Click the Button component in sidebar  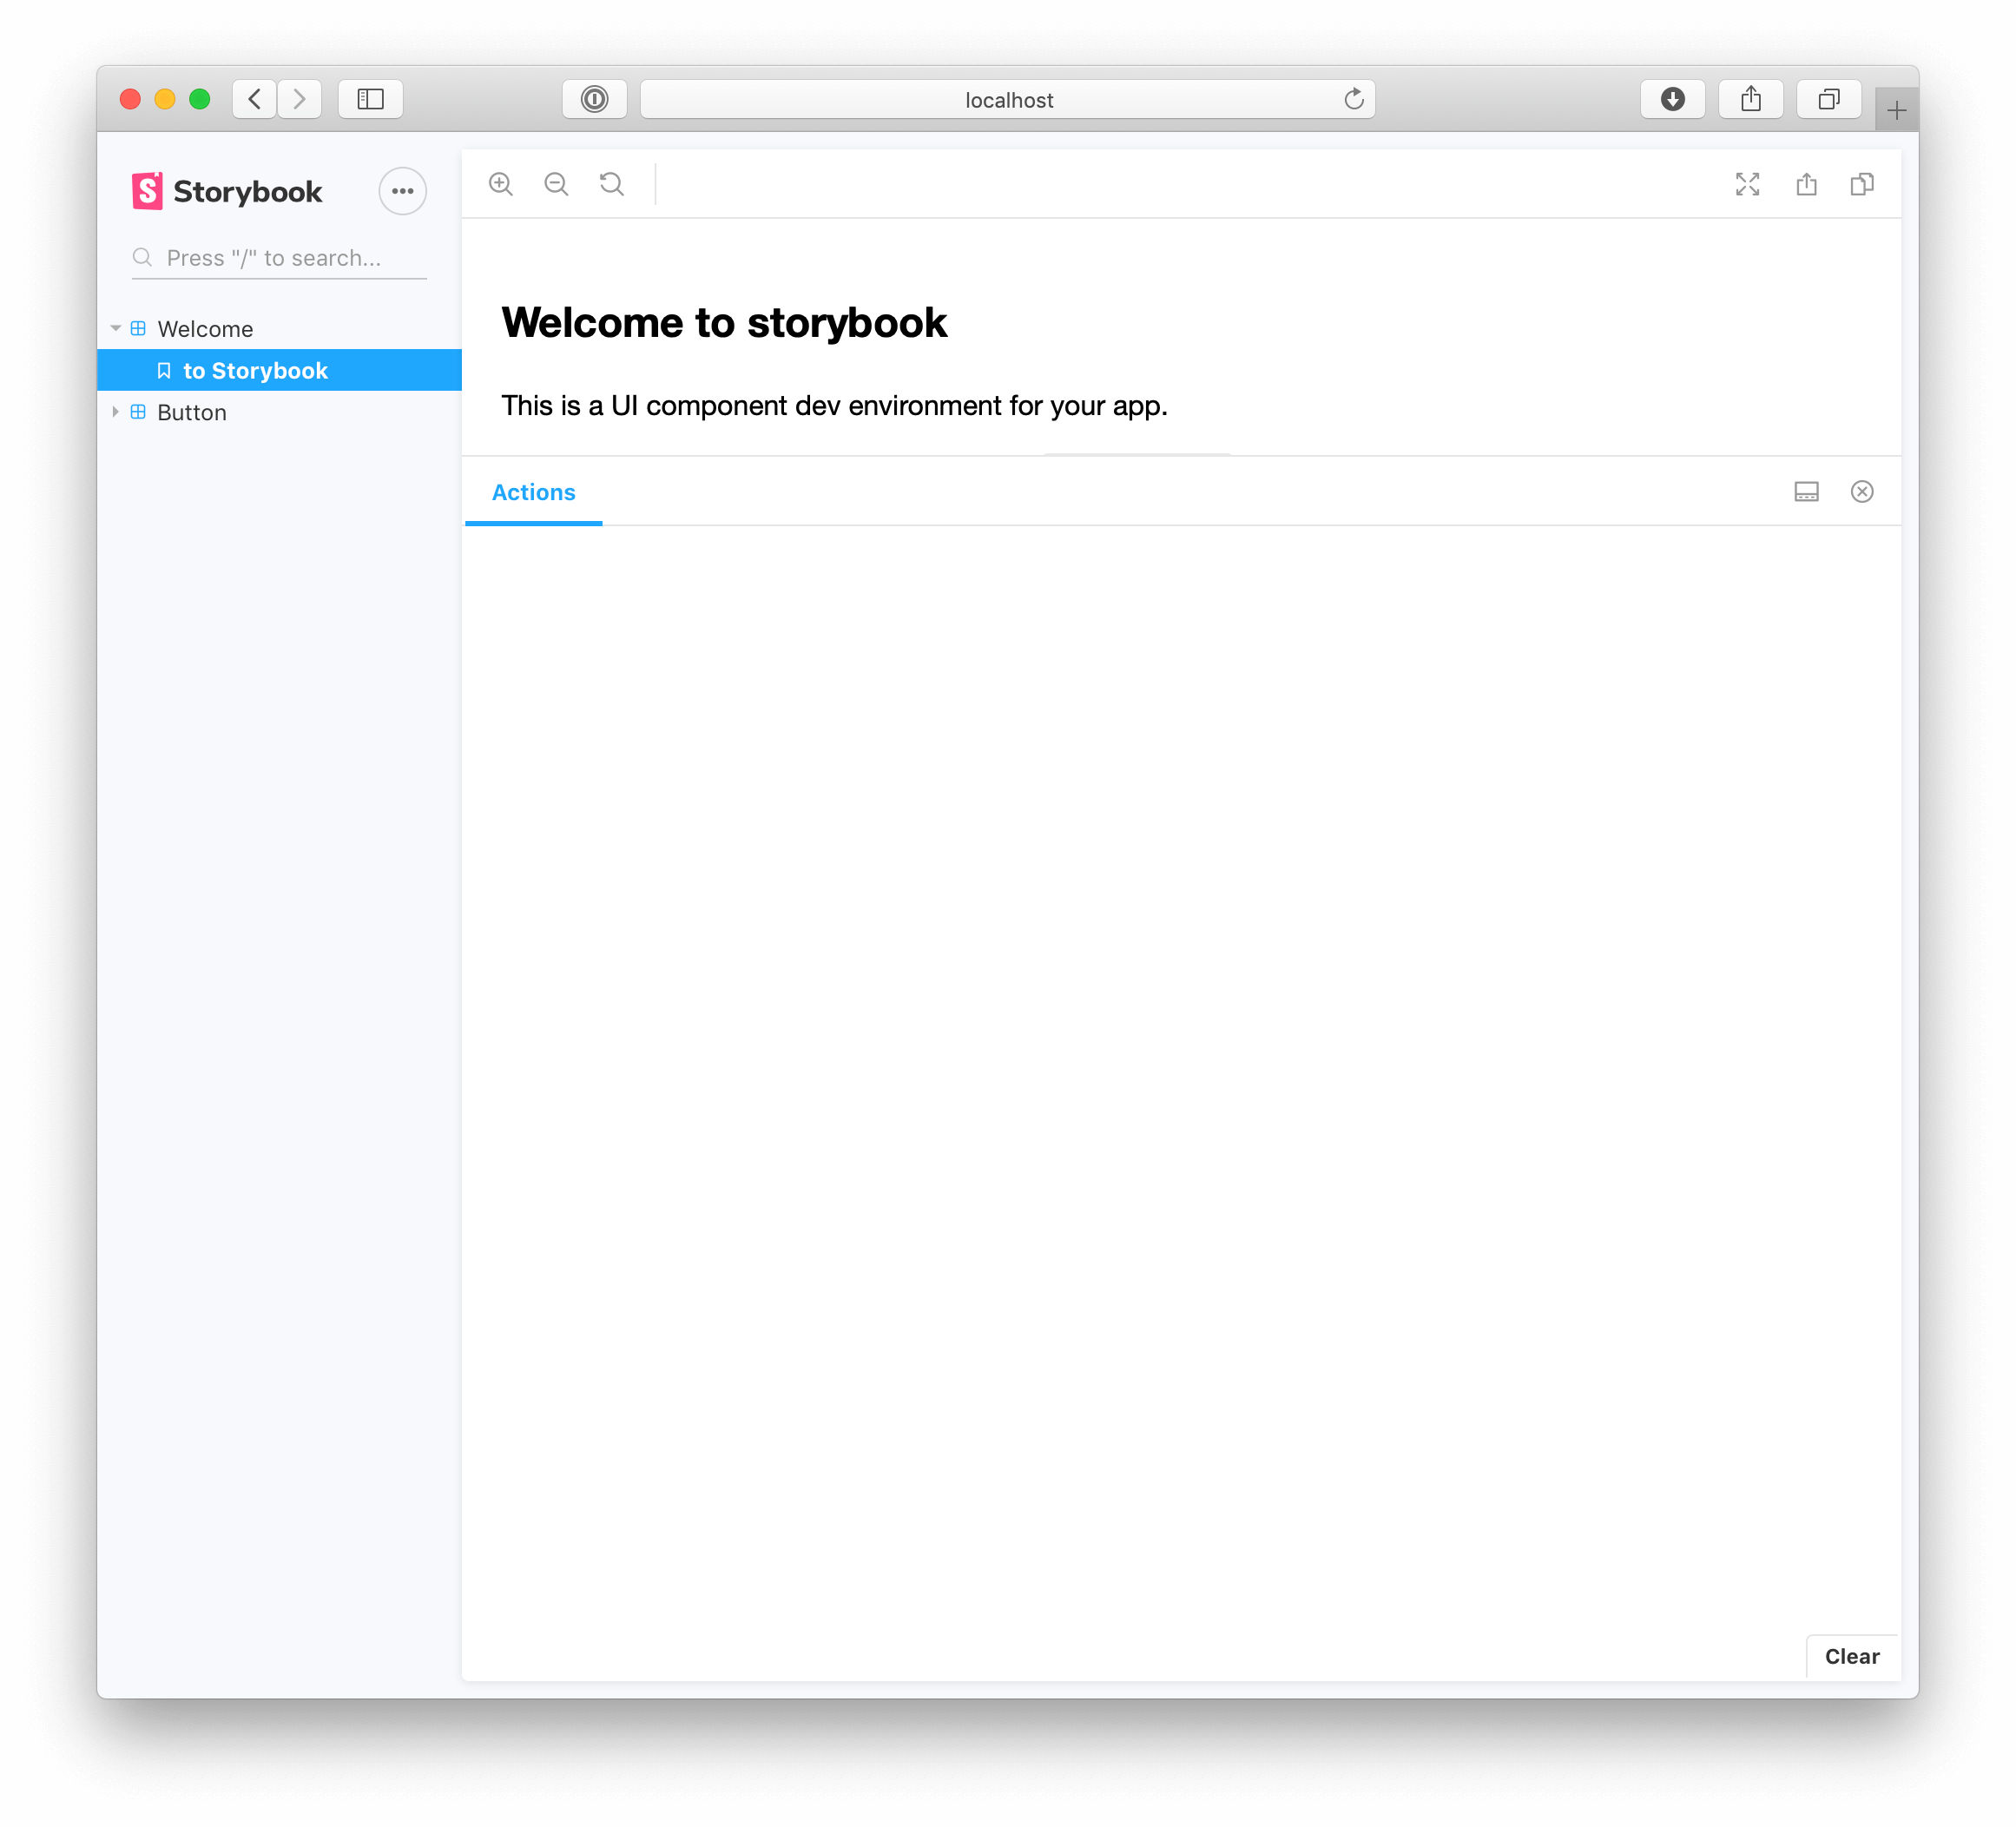coord(191,411)
